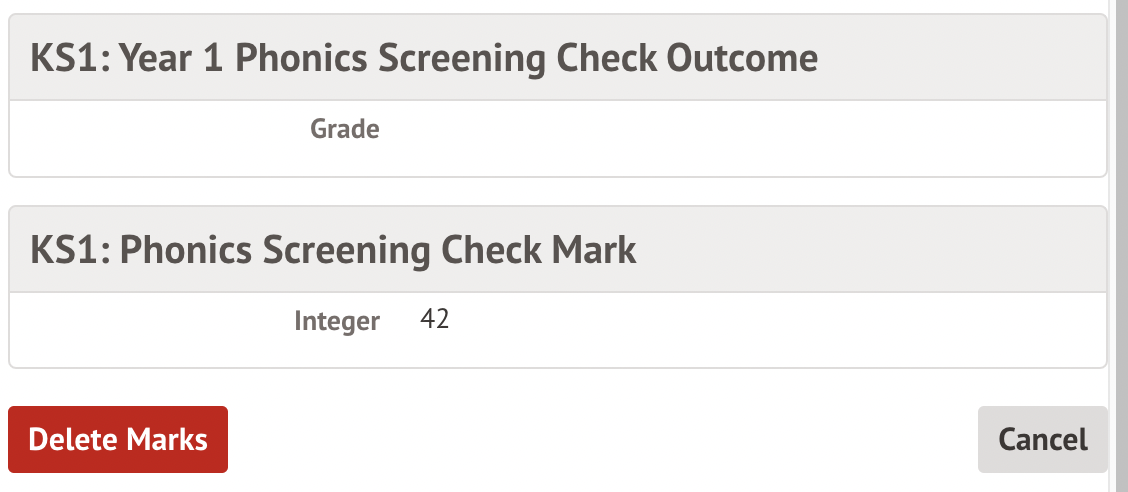
Task: Select the Integer value 42
Action: pos(435,320)
